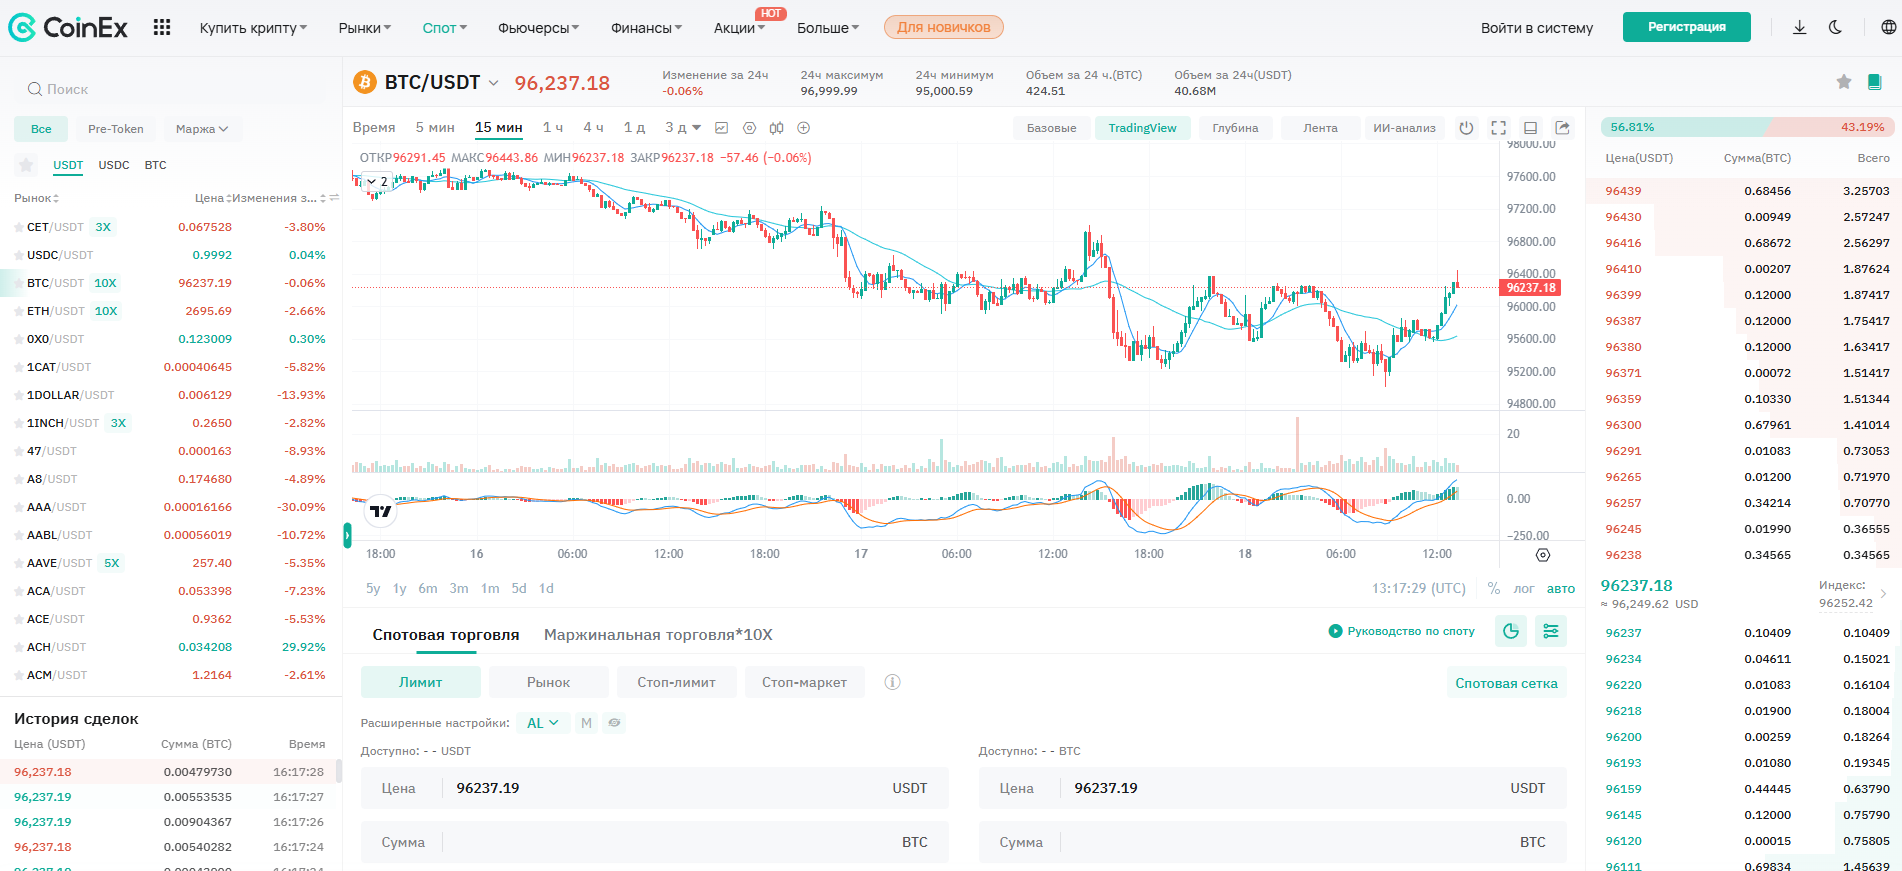
Task: Expand the Рынки menu
Action: coord(365,28)
